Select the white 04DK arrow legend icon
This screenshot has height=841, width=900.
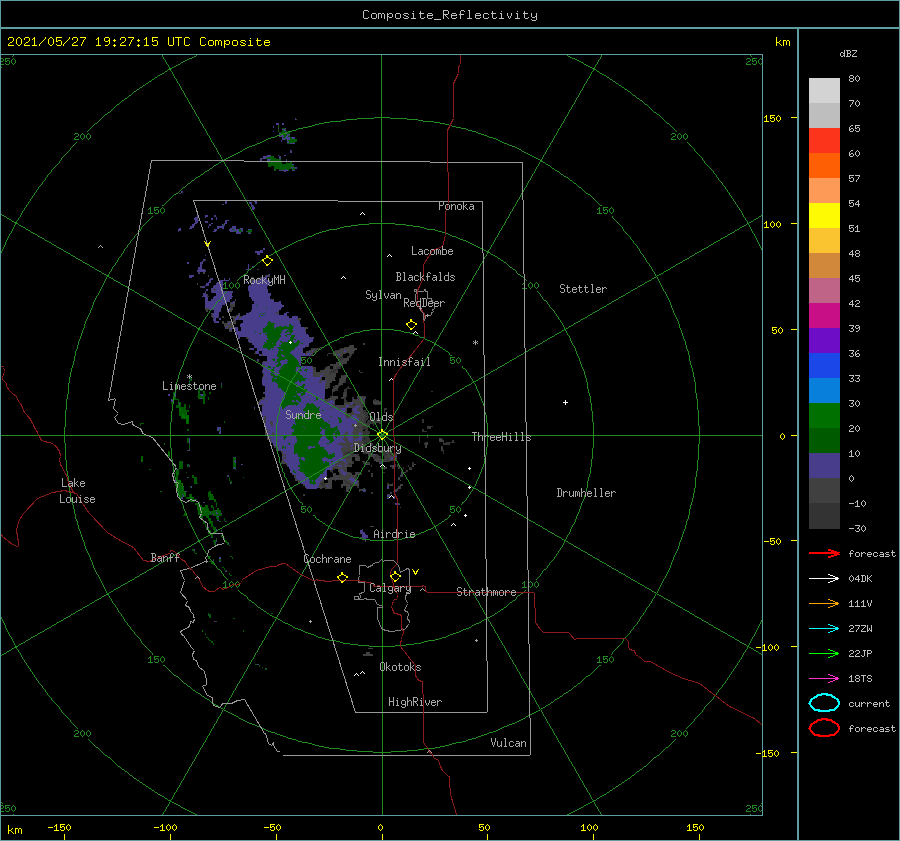(x=824, y=578)
